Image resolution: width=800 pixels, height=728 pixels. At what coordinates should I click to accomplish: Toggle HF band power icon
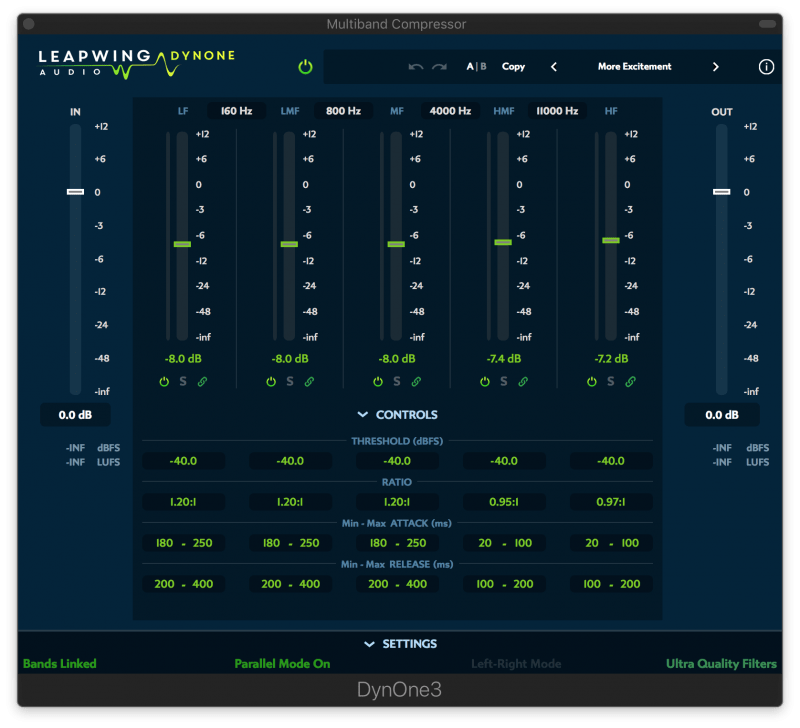591,381
